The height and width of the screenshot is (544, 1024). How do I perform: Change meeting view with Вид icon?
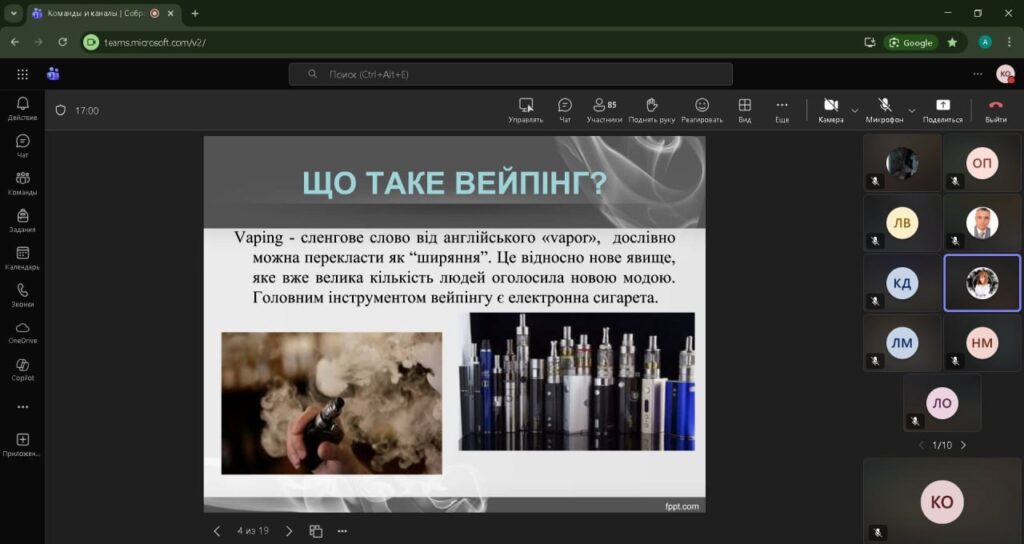coord(744,109)
